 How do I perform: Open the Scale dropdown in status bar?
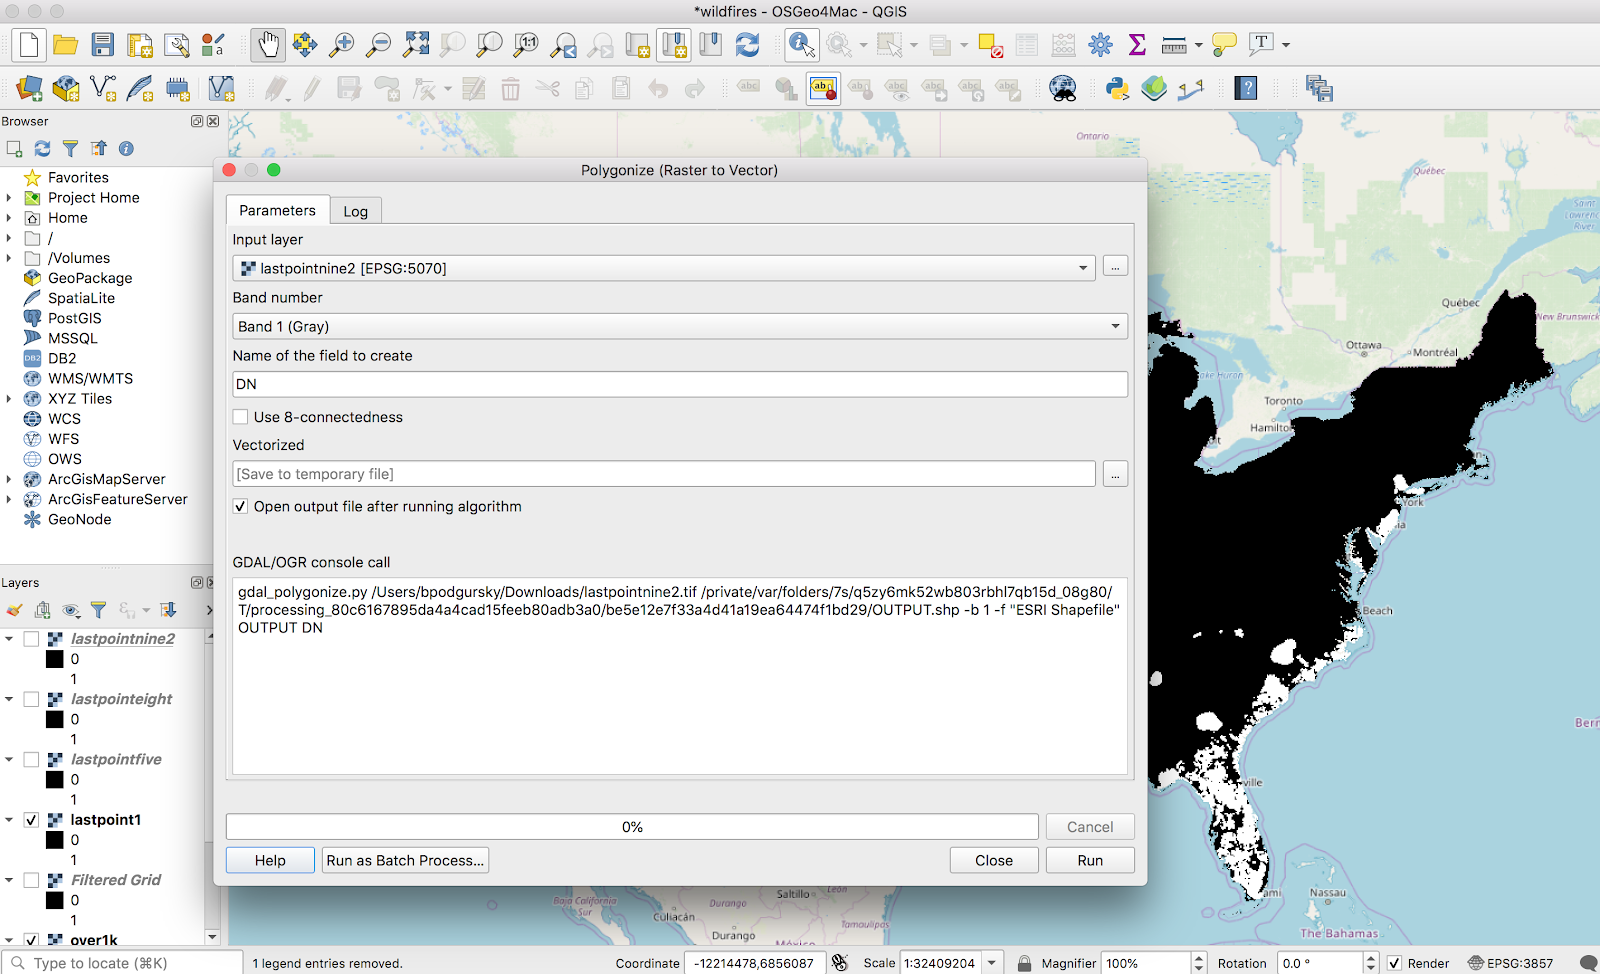coord(992,963)
